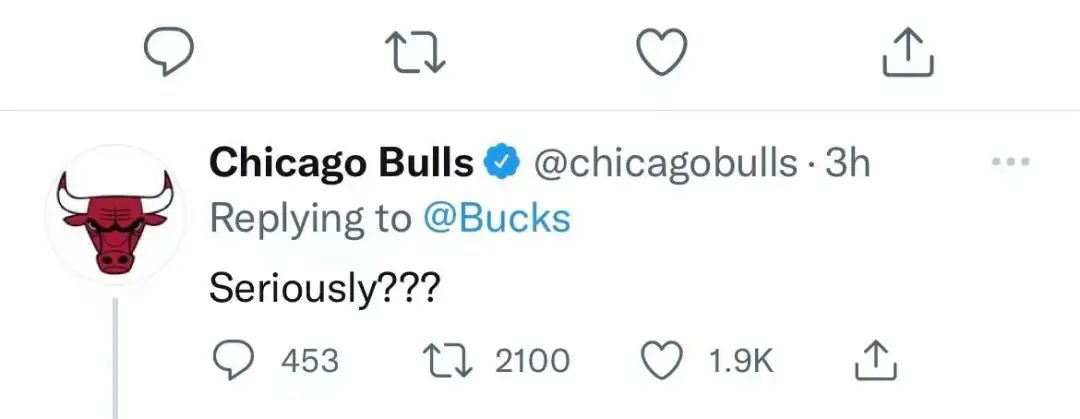Retweet the Chicago Bulls reply
1080x419 pixels.
(447, 361)
